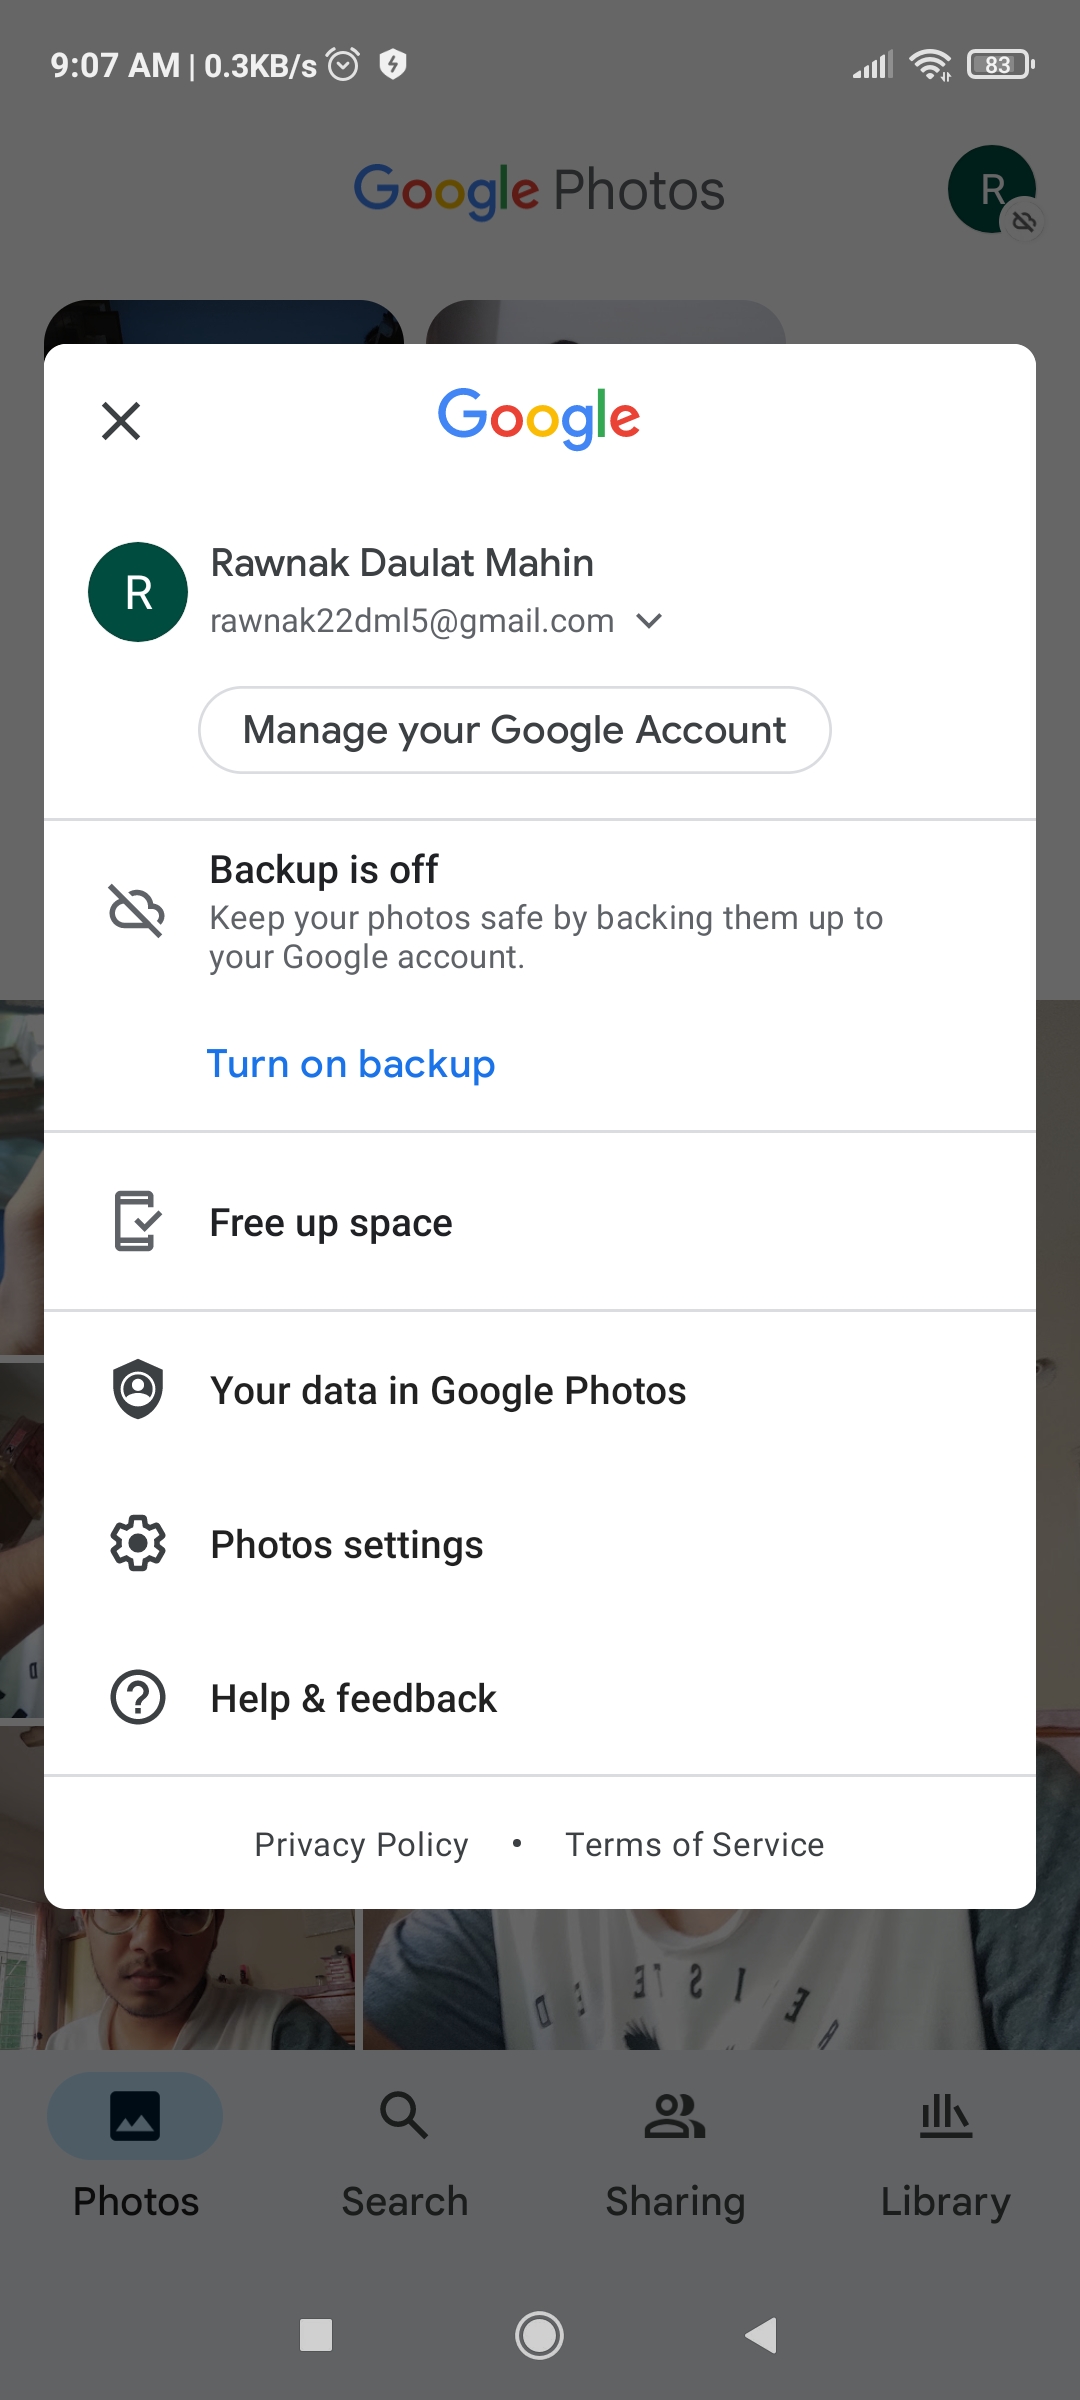Screen dimensions: 1080x2400
Task: Turn on backup link
Action: pos(350,1064)
